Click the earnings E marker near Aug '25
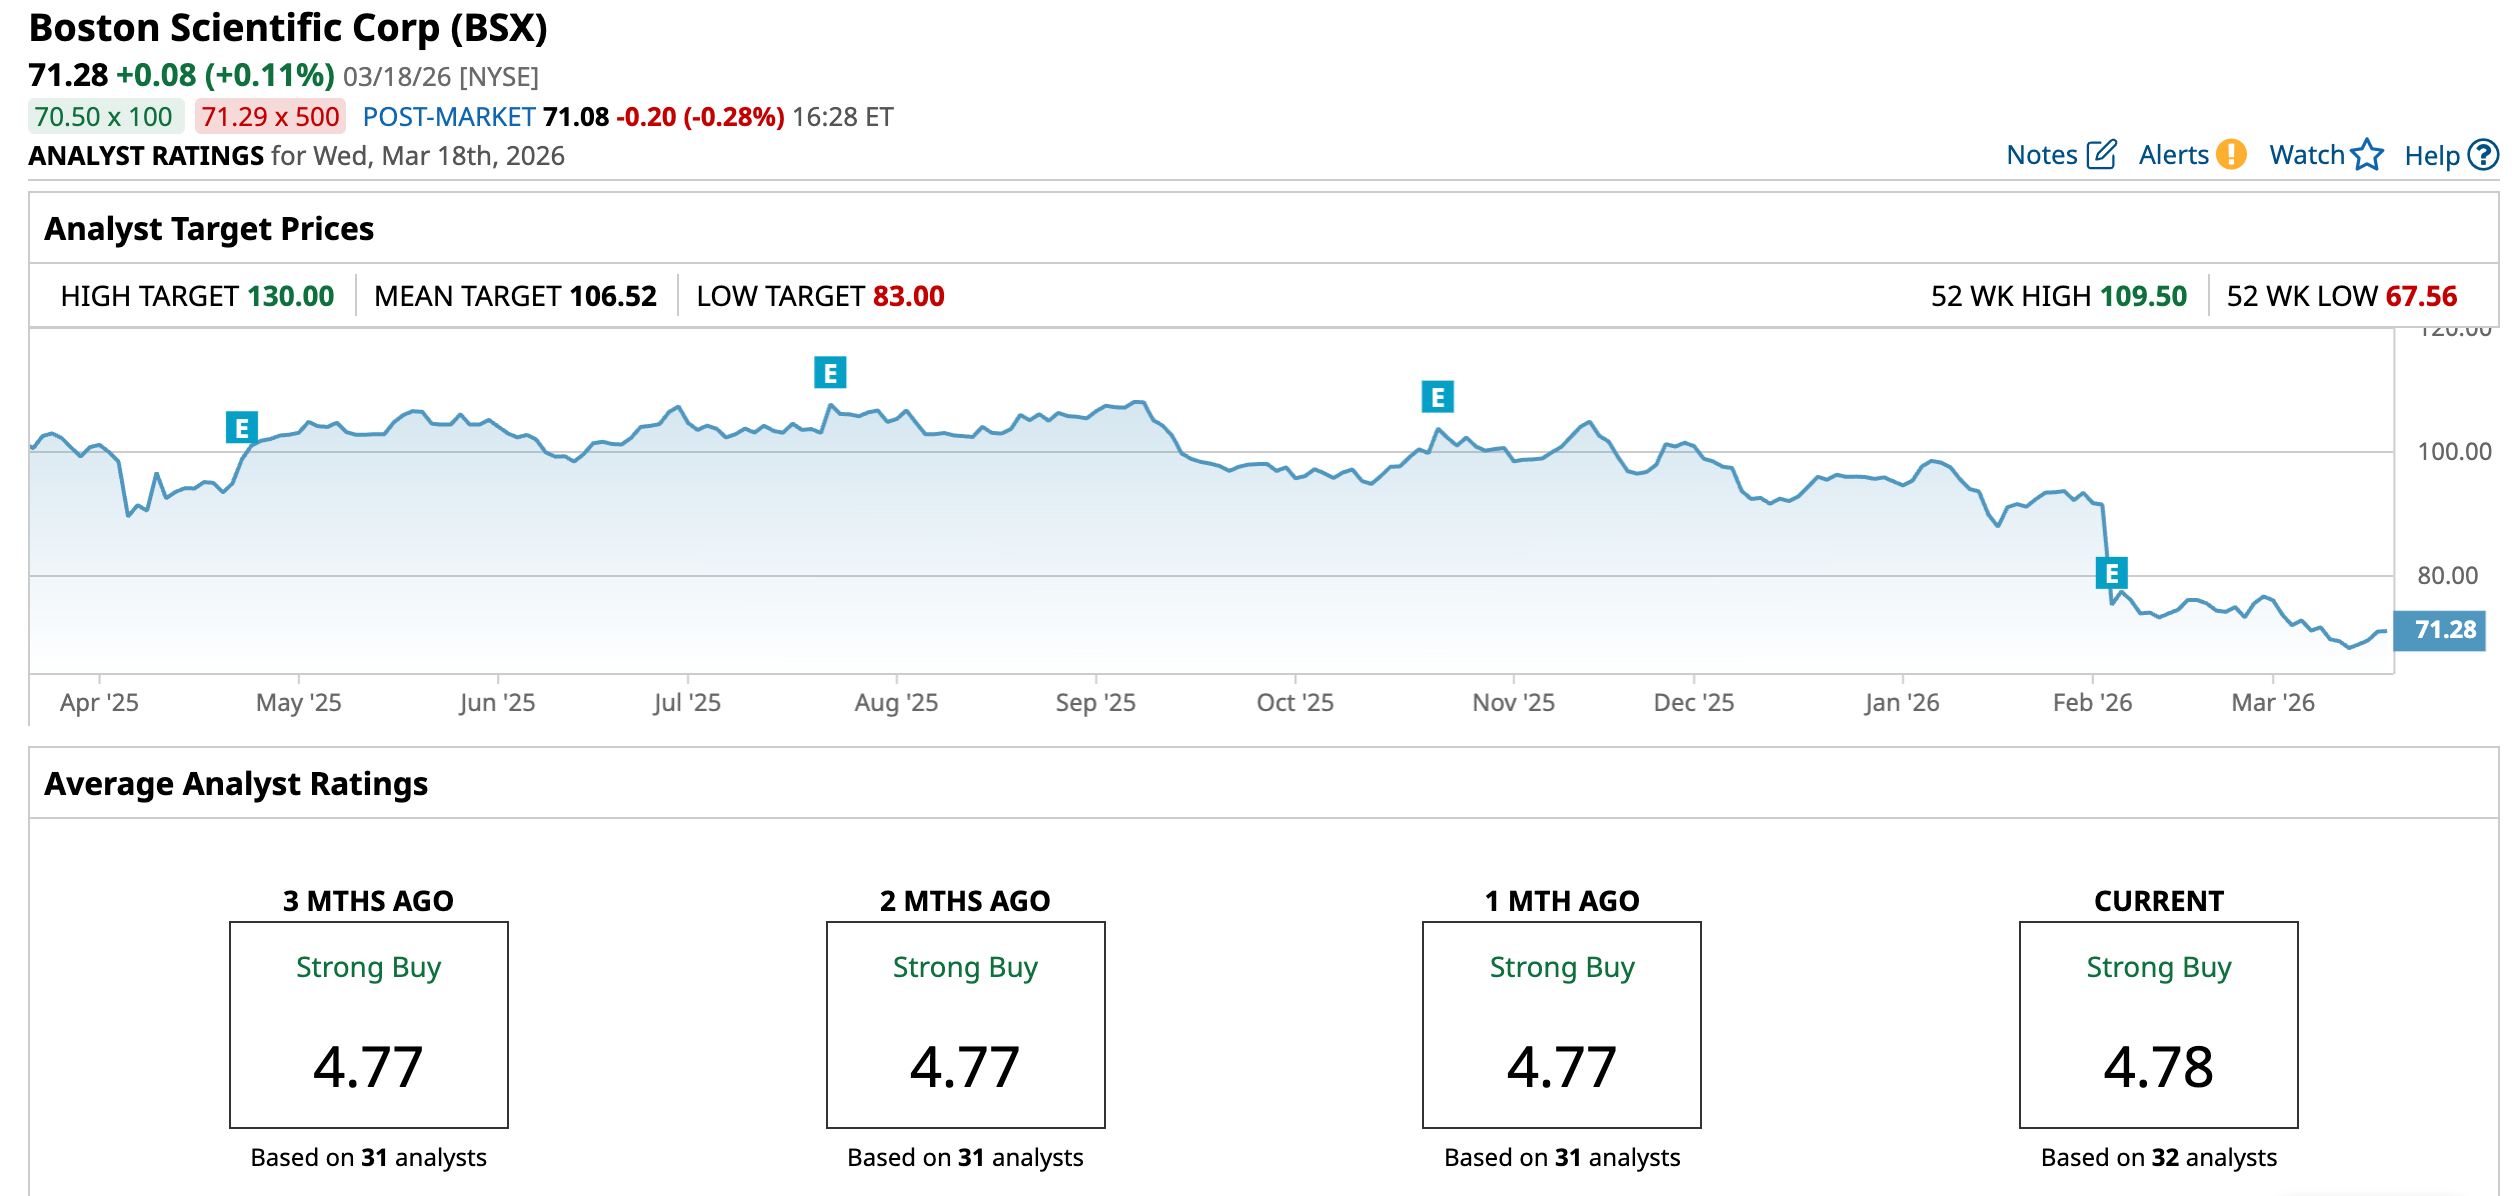The image size is (2512, 1196). [x=830, y=373]
